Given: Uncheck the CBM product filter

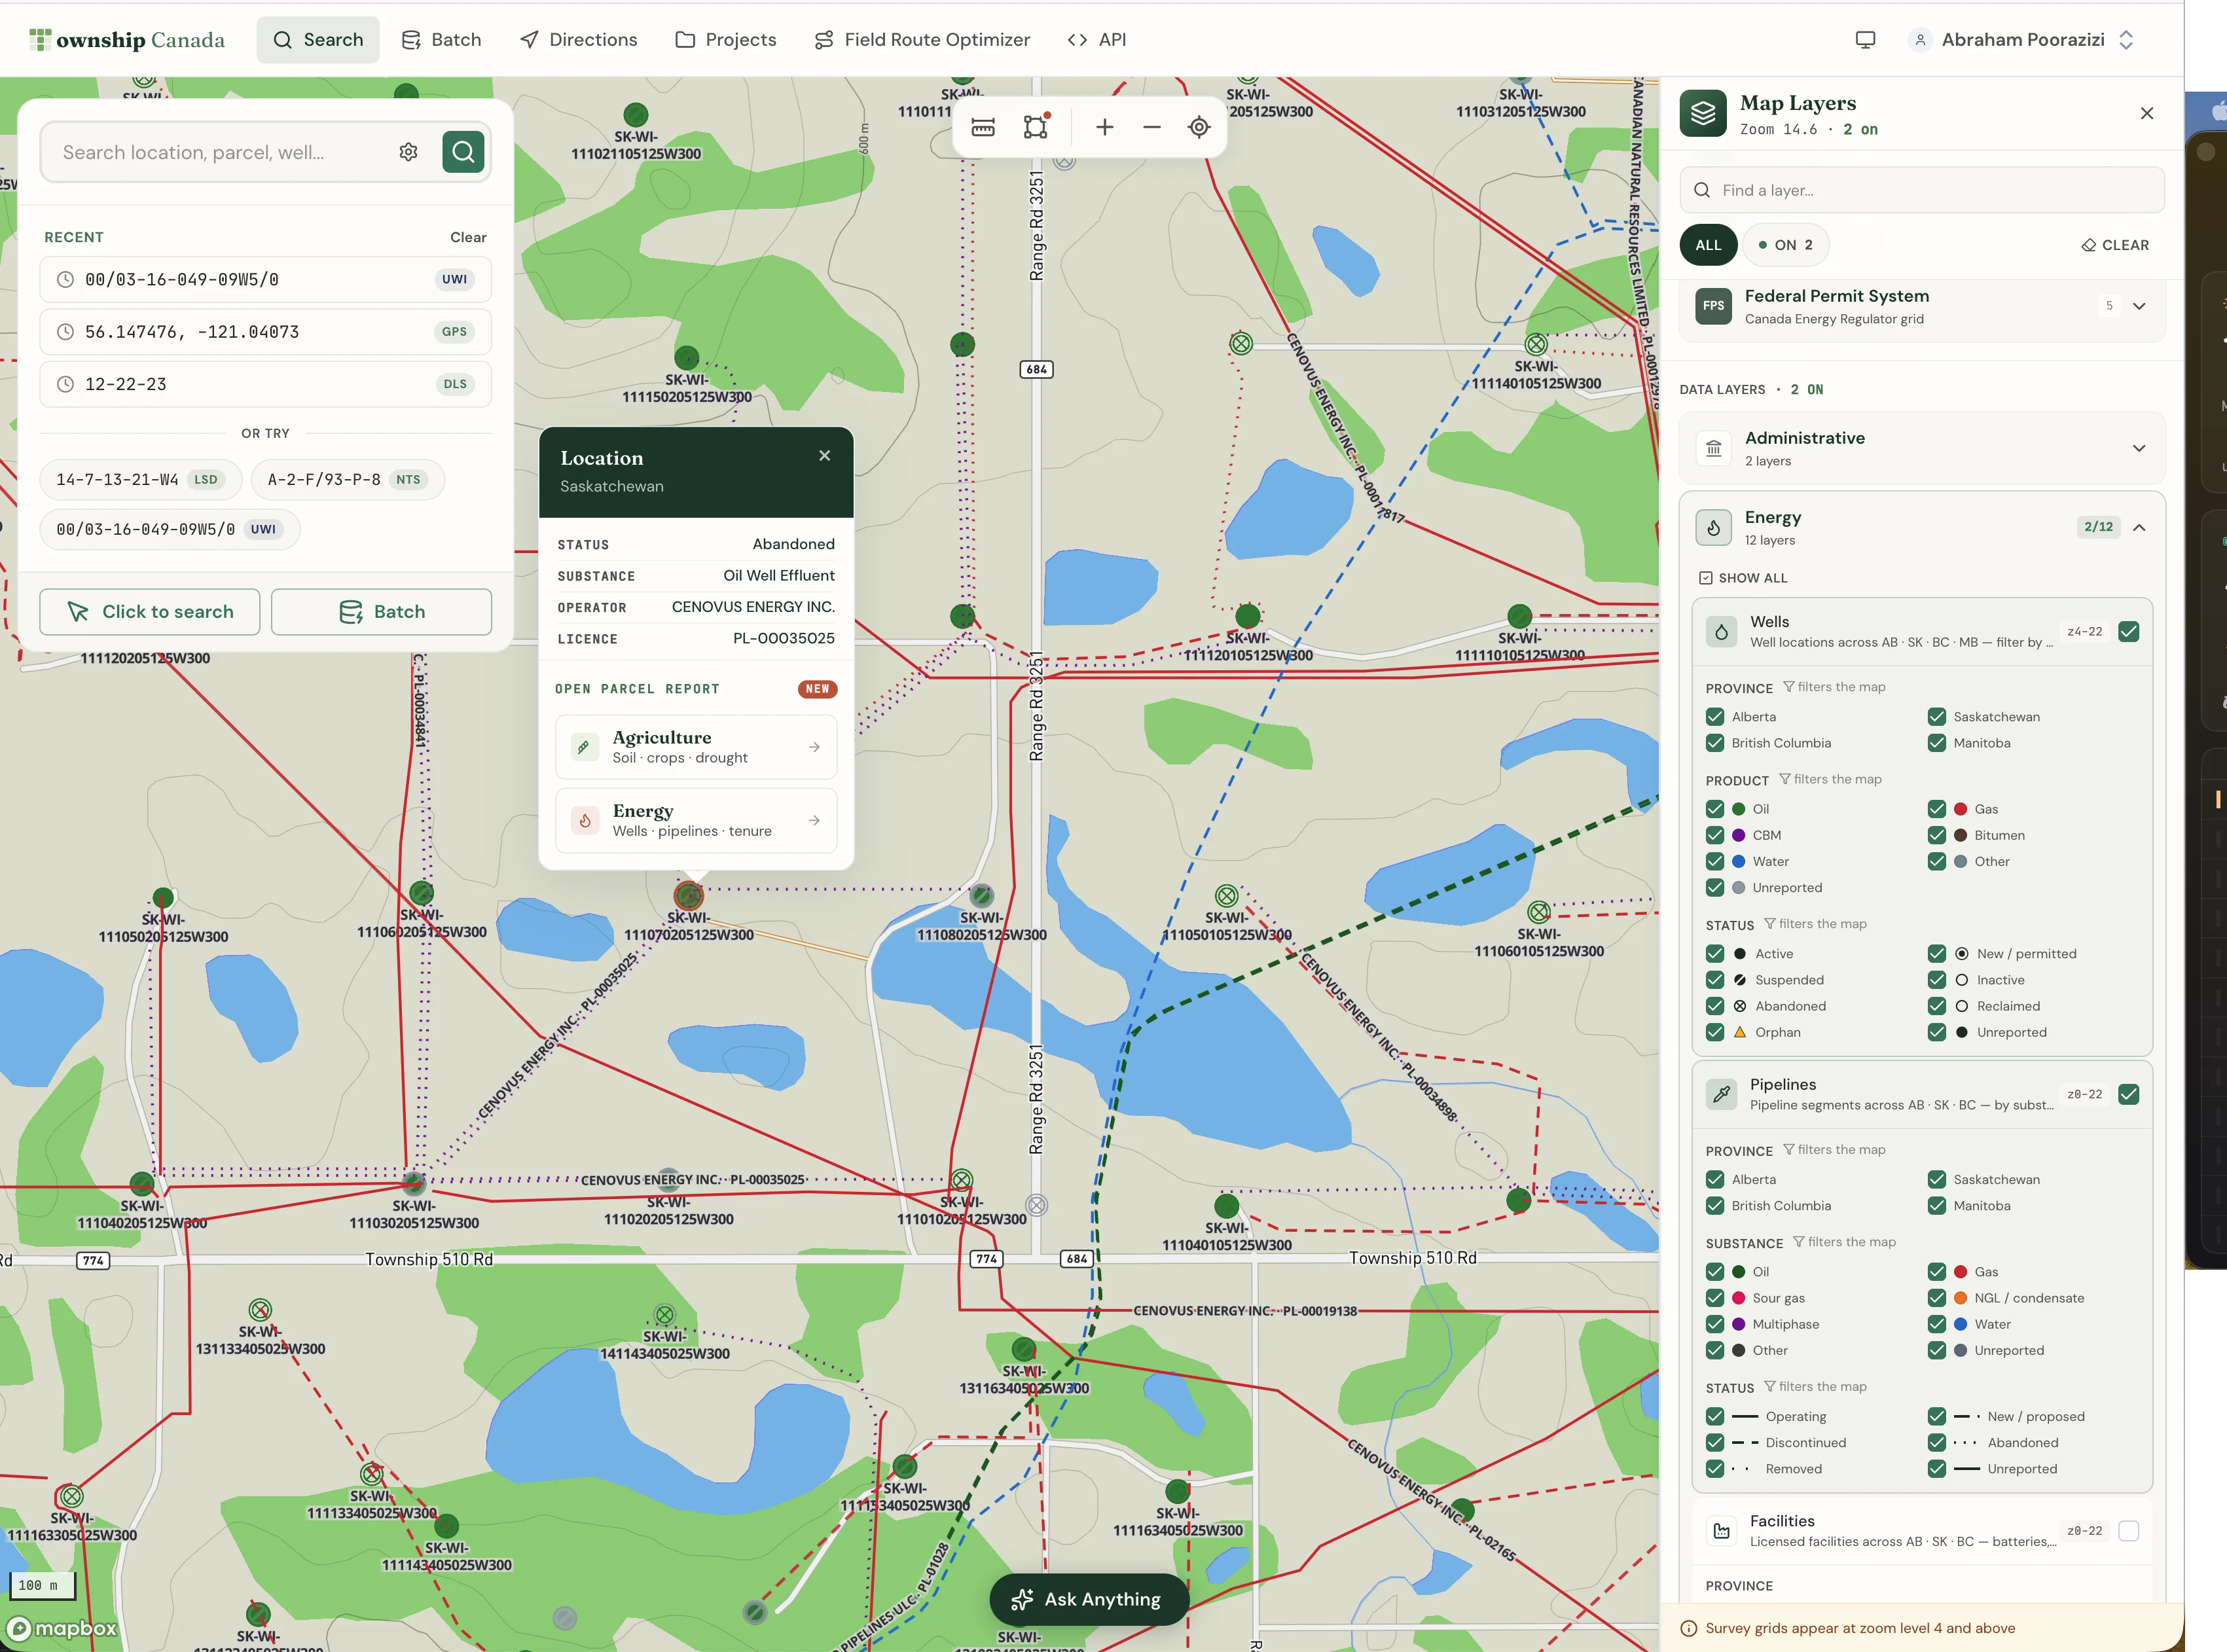Looking at the screenshot, I should point(1714,835).
